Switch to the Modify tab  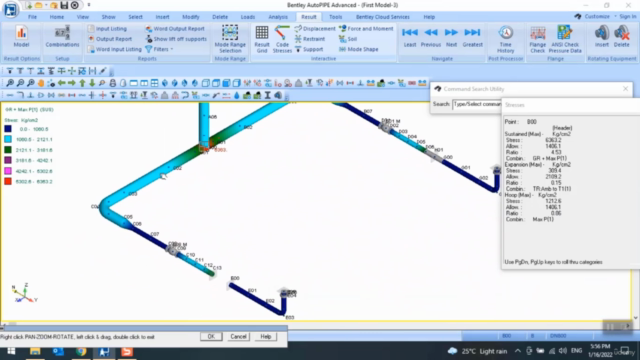pos(191,17)
